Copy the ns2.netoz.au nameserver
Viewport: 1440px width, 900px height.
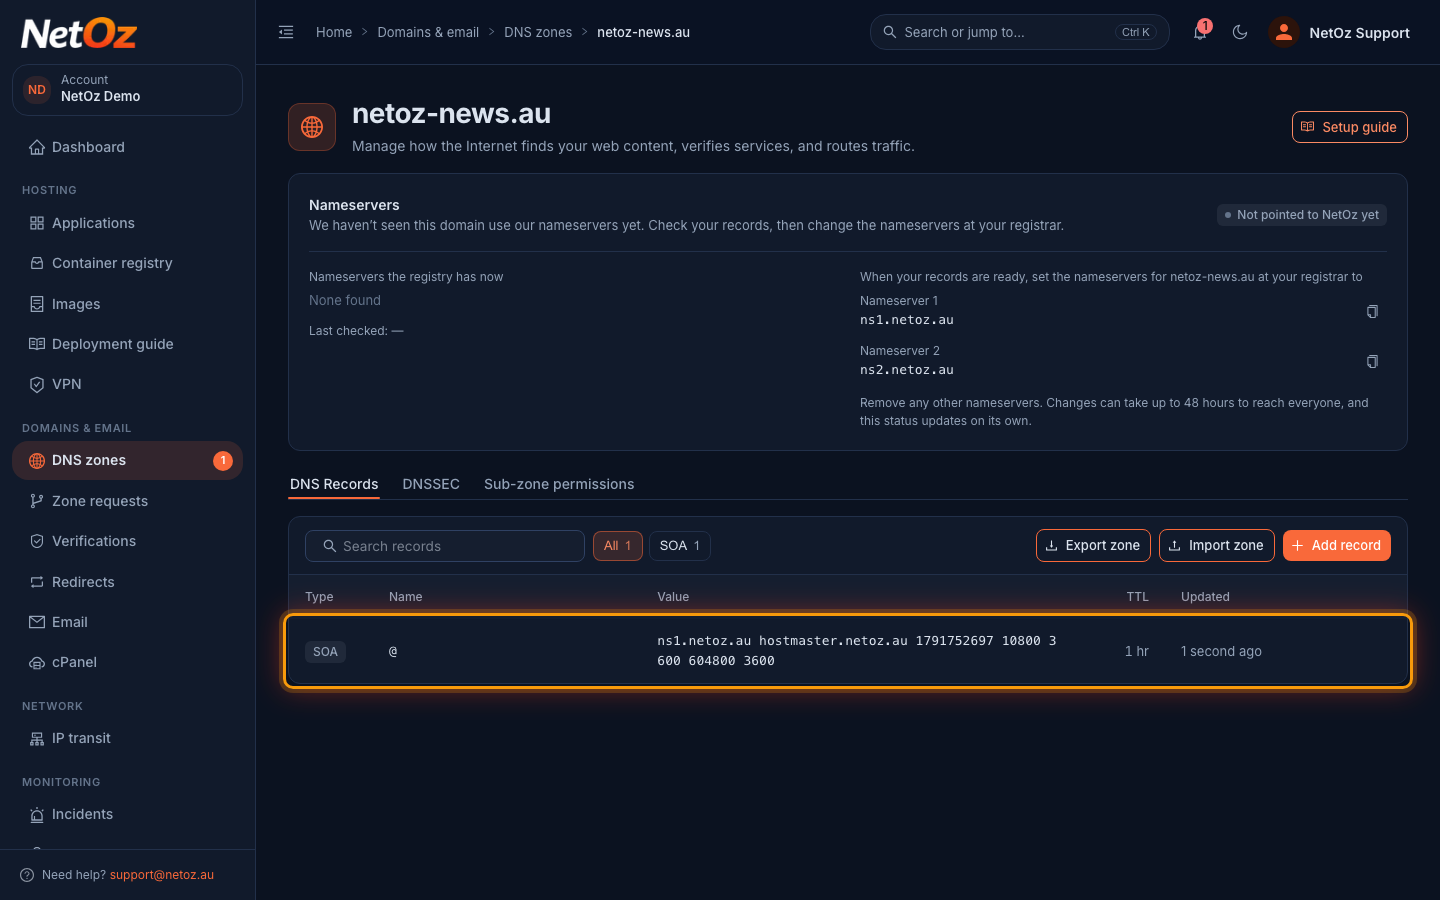point(1372,361)
